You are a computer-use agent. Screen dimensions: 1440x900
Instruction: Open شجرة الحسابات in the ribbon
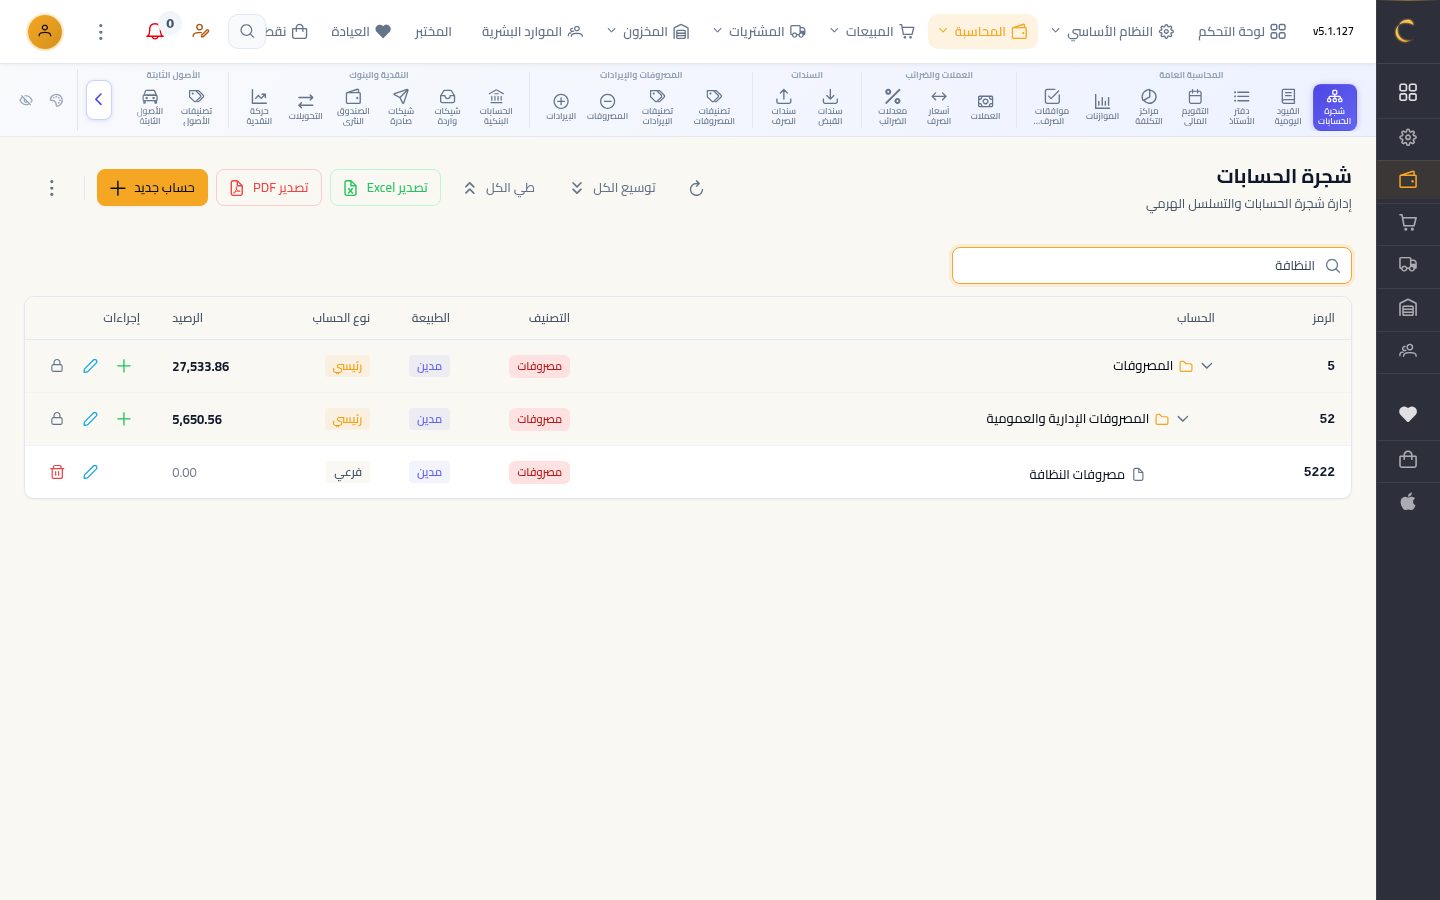pyautogui.click(x=1334, y=107)
